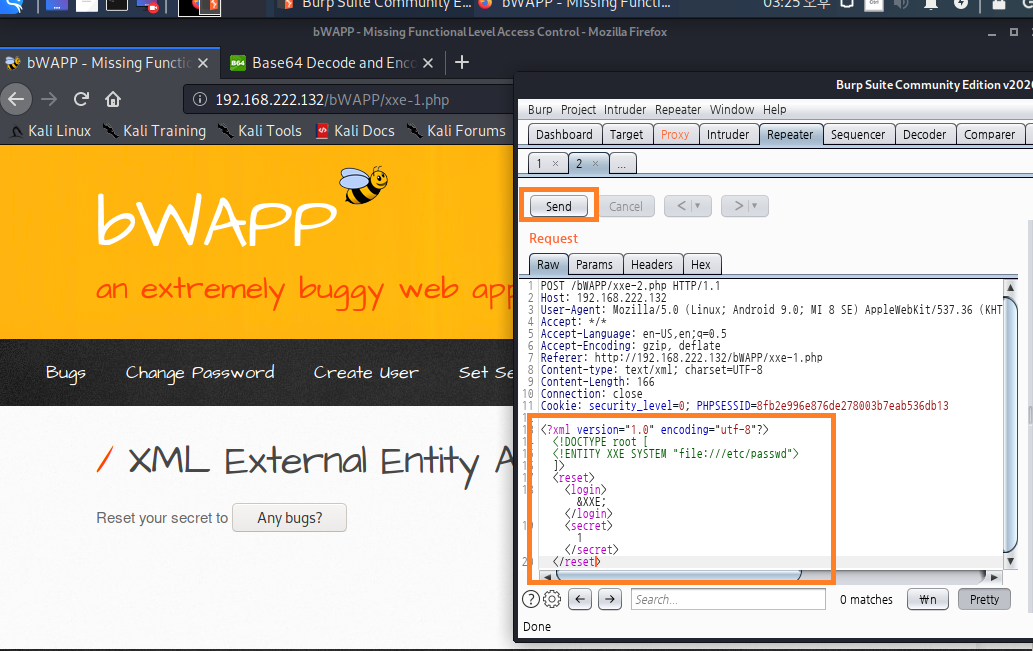Screen dimensions: 1033x651
Task: Select the Params request view tab
Action: (594, 264)
